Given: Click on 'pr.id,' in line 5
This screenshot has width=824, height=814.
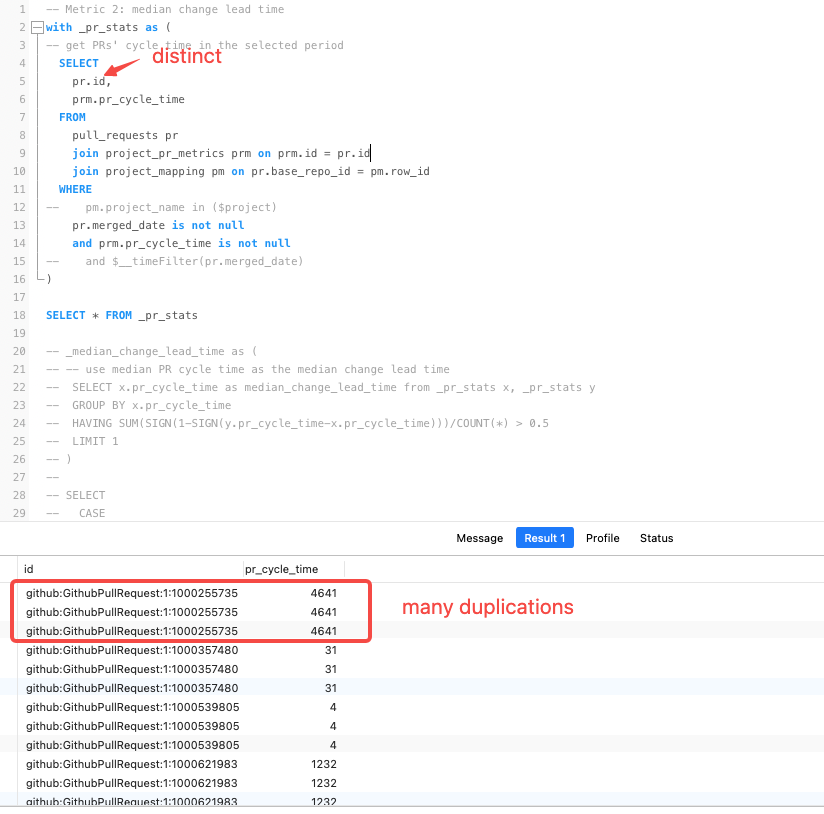Looking at the screenshot, I should tap(92, 81).
